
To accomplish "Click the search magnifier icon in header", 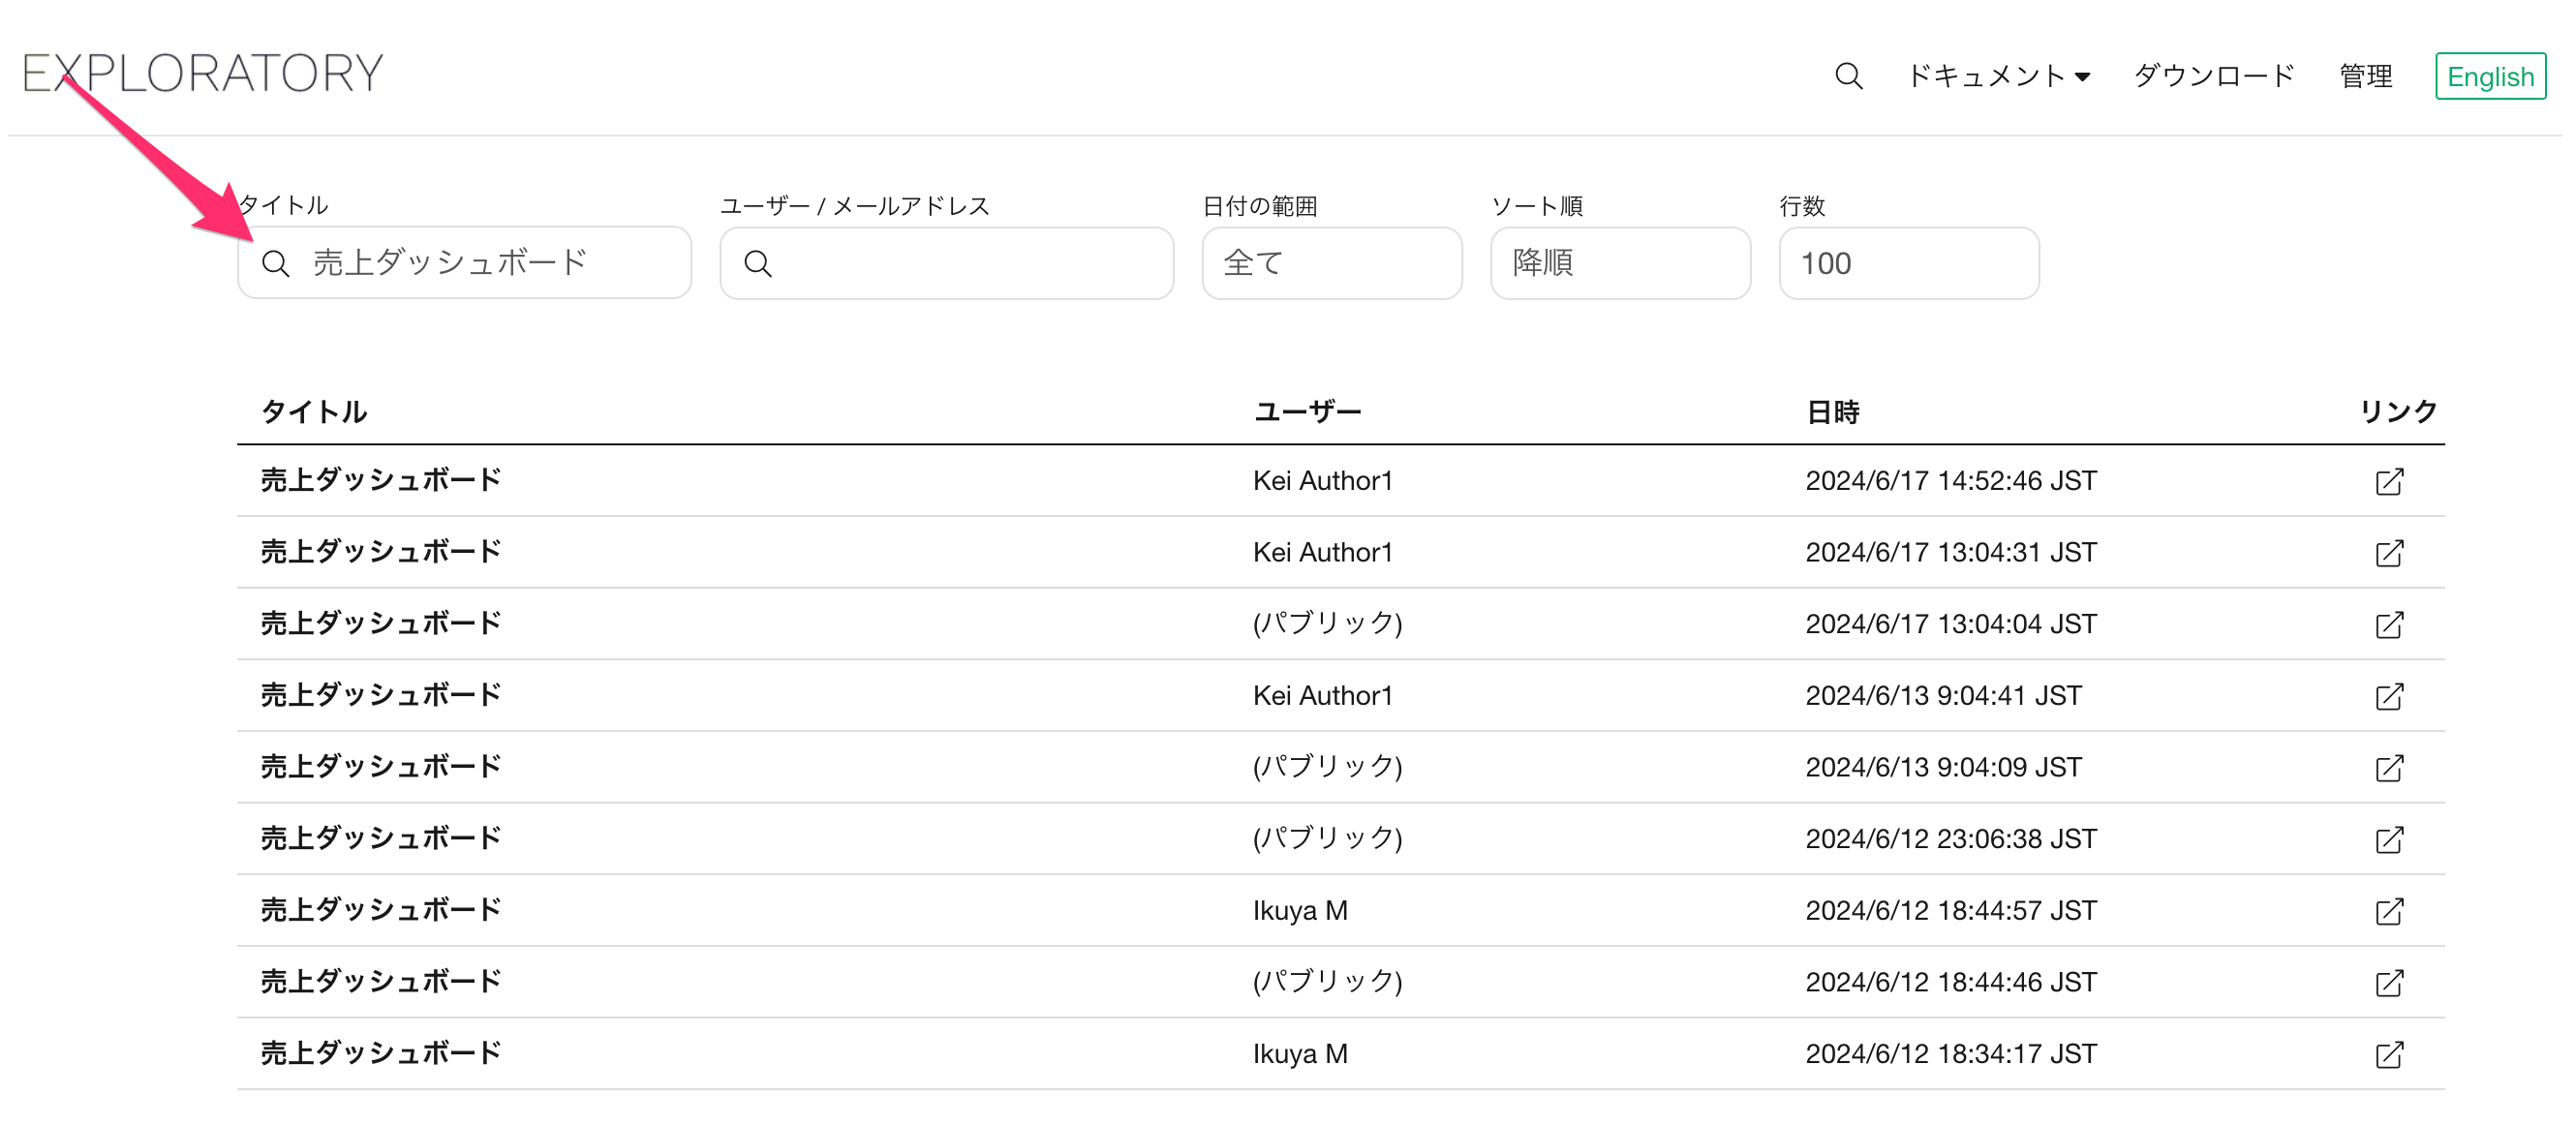I will (1848, 76).
